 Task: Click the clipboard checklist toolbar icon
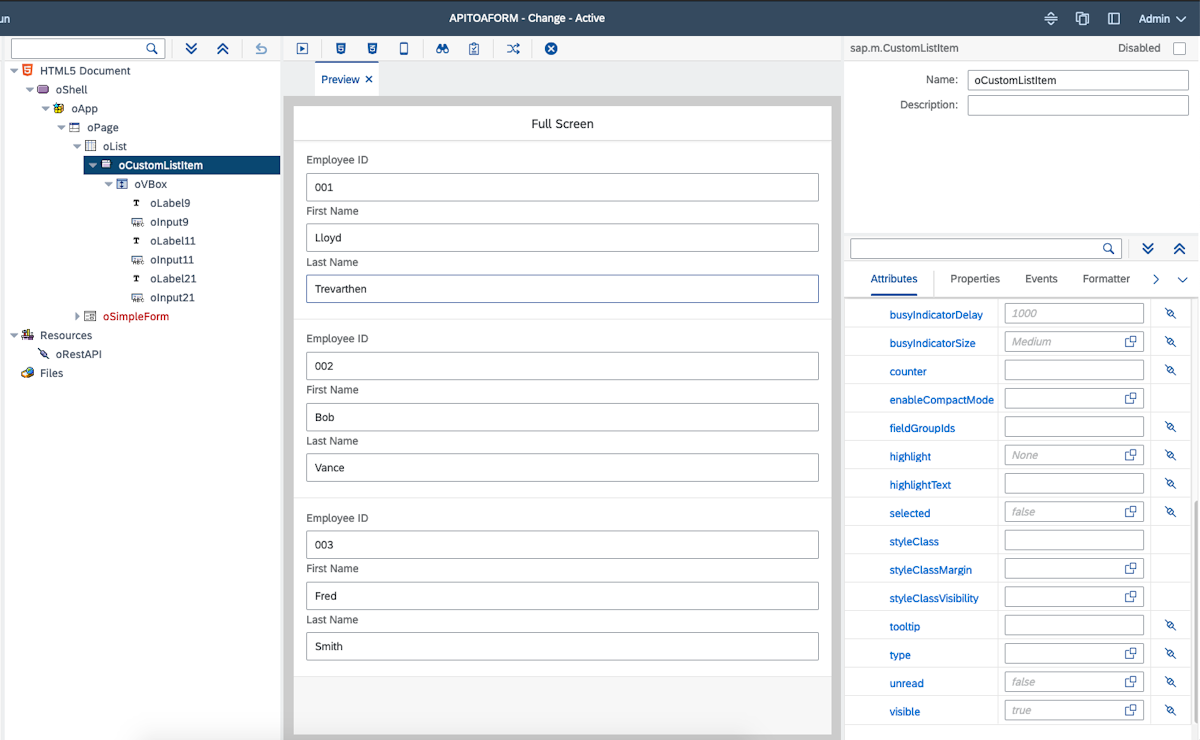474,48
